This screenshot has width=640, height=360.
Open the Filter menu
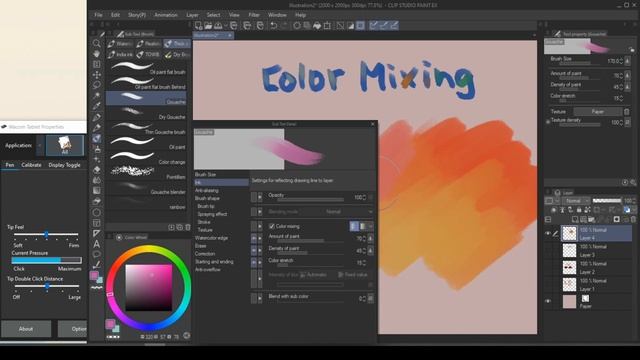[254, 15]
